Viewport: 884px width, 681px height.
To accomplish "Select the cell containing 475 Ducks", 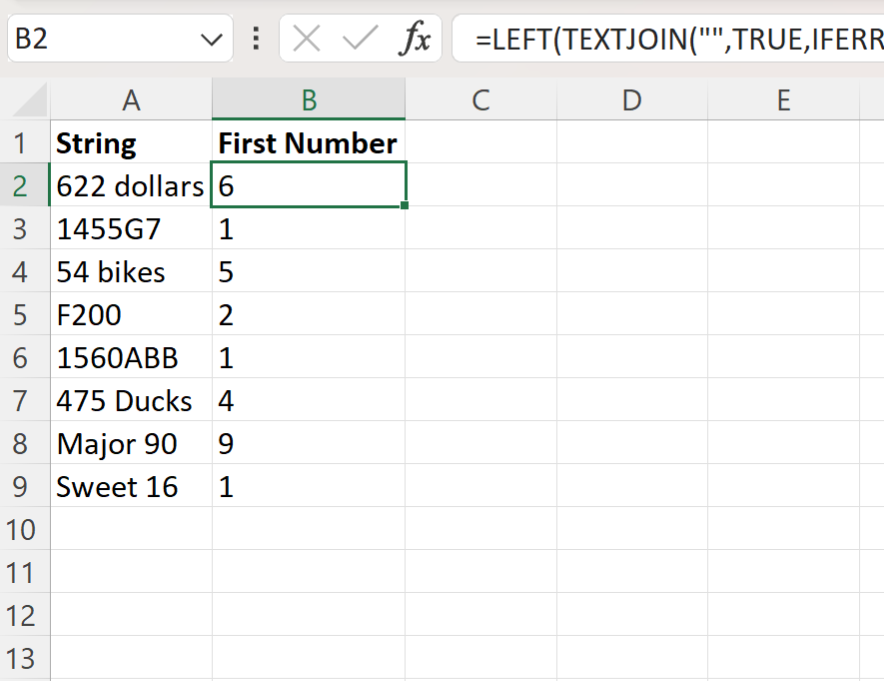I will click(131, 400).
